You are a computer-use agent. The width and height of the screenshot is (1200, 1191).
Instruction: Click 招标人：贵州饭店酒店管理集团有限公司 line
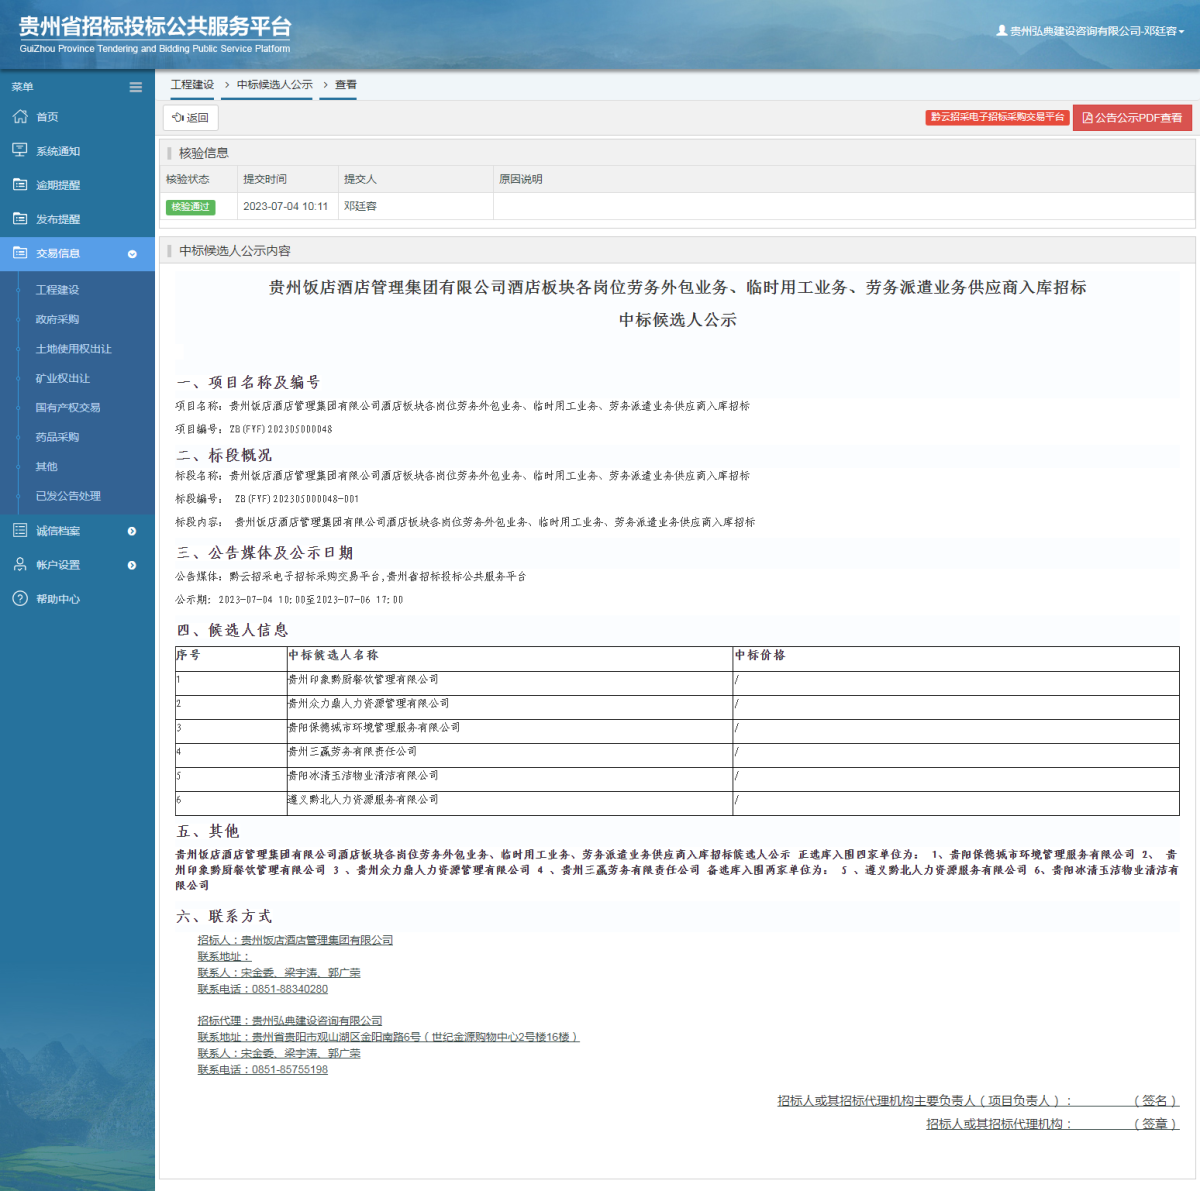[x=295, y=940]
